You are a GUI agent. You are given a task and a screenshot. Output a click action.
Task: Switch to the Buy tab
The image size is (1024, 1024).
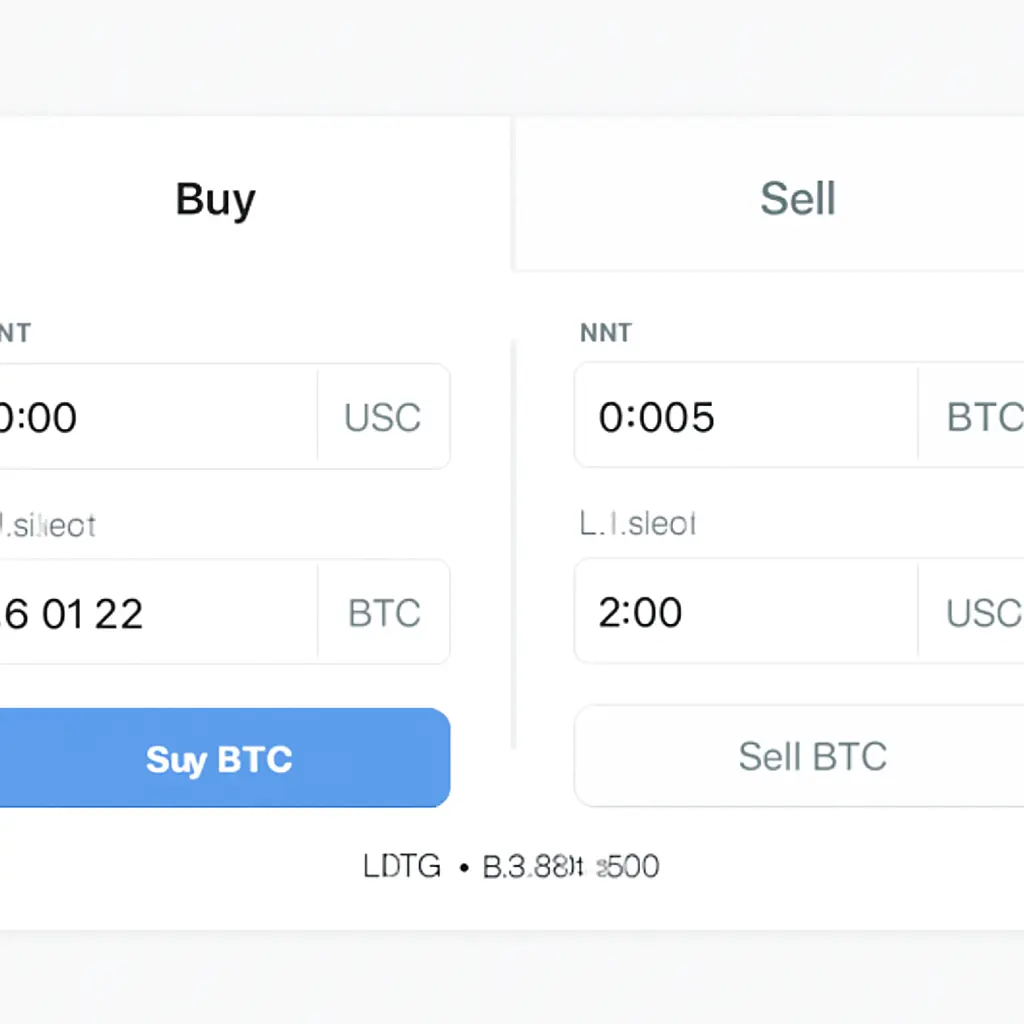[x=214, y=199]
